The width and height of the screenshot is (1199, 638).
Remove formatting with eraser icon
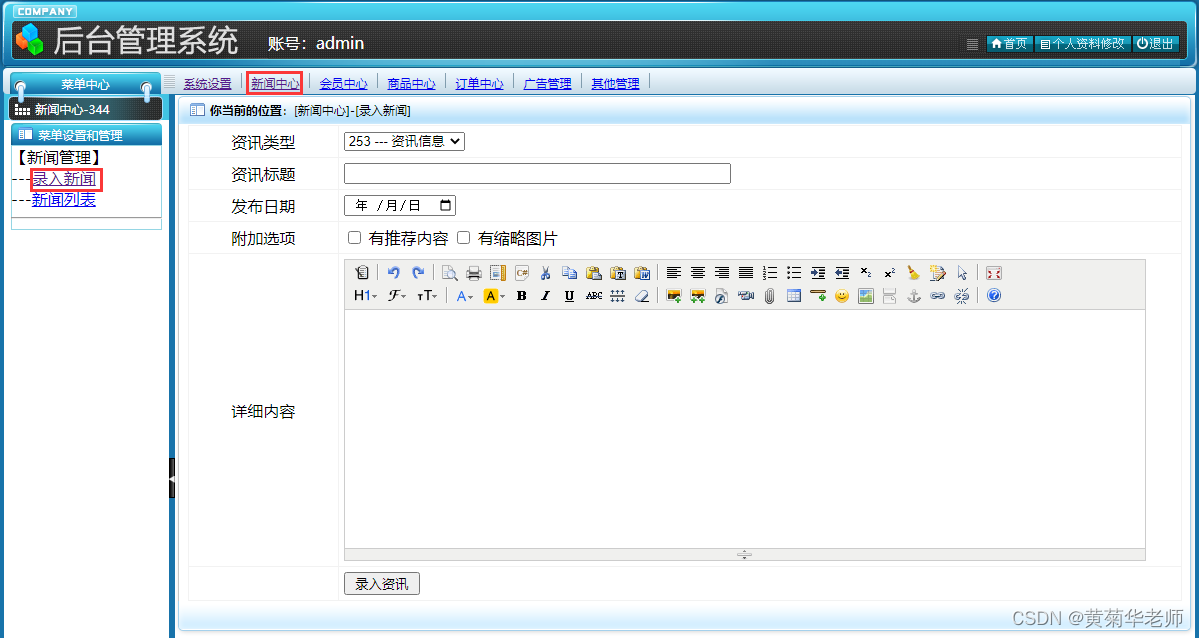(x=642, y=296)
